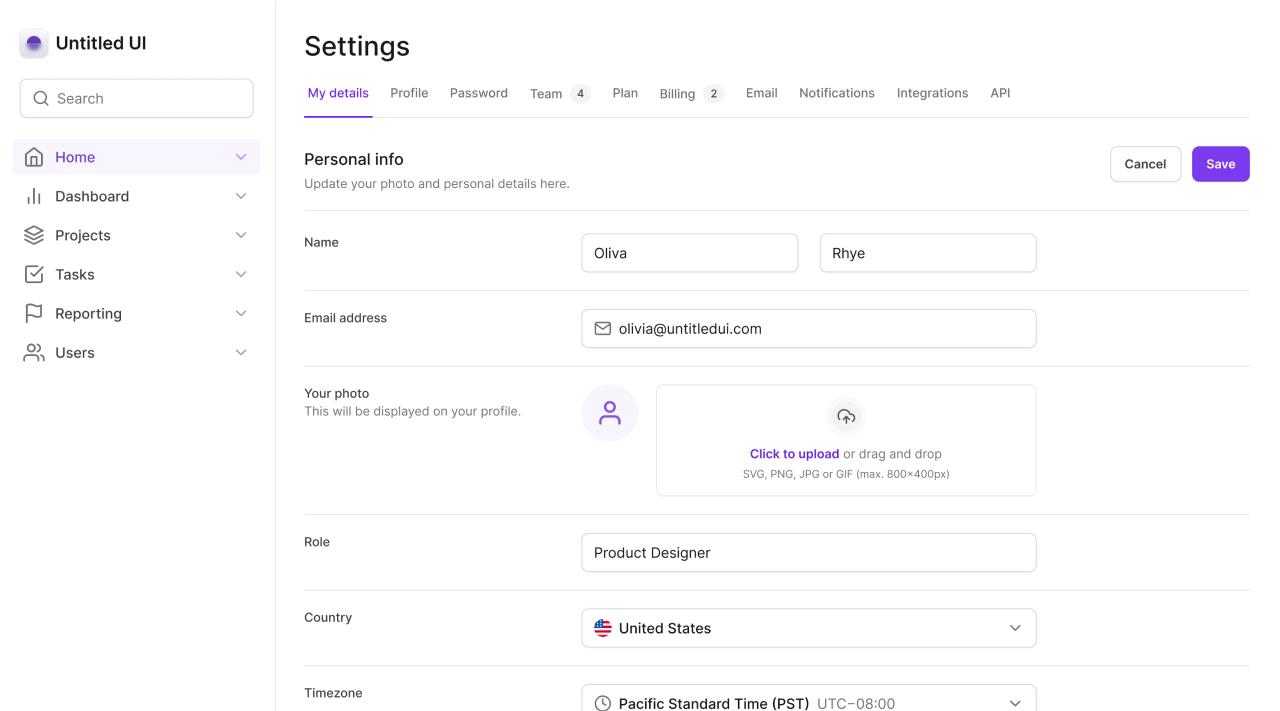Follow the Click to upload link
This screenshot has width=1280, height=711.
click(794, 454)
